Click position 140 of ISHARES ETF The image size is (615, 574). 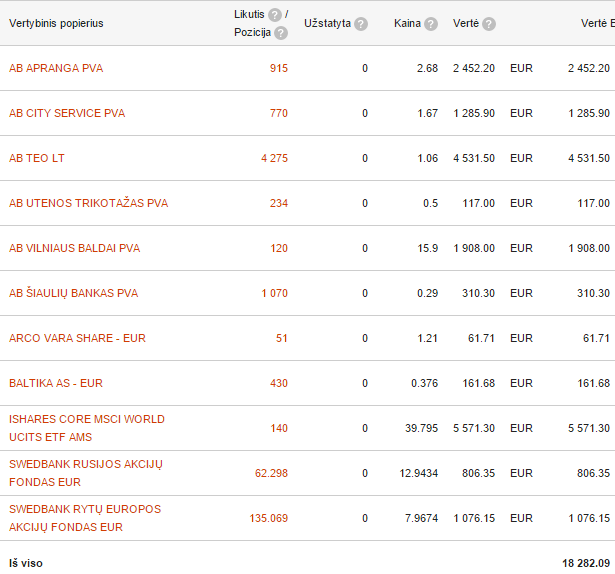coord(279,428)
